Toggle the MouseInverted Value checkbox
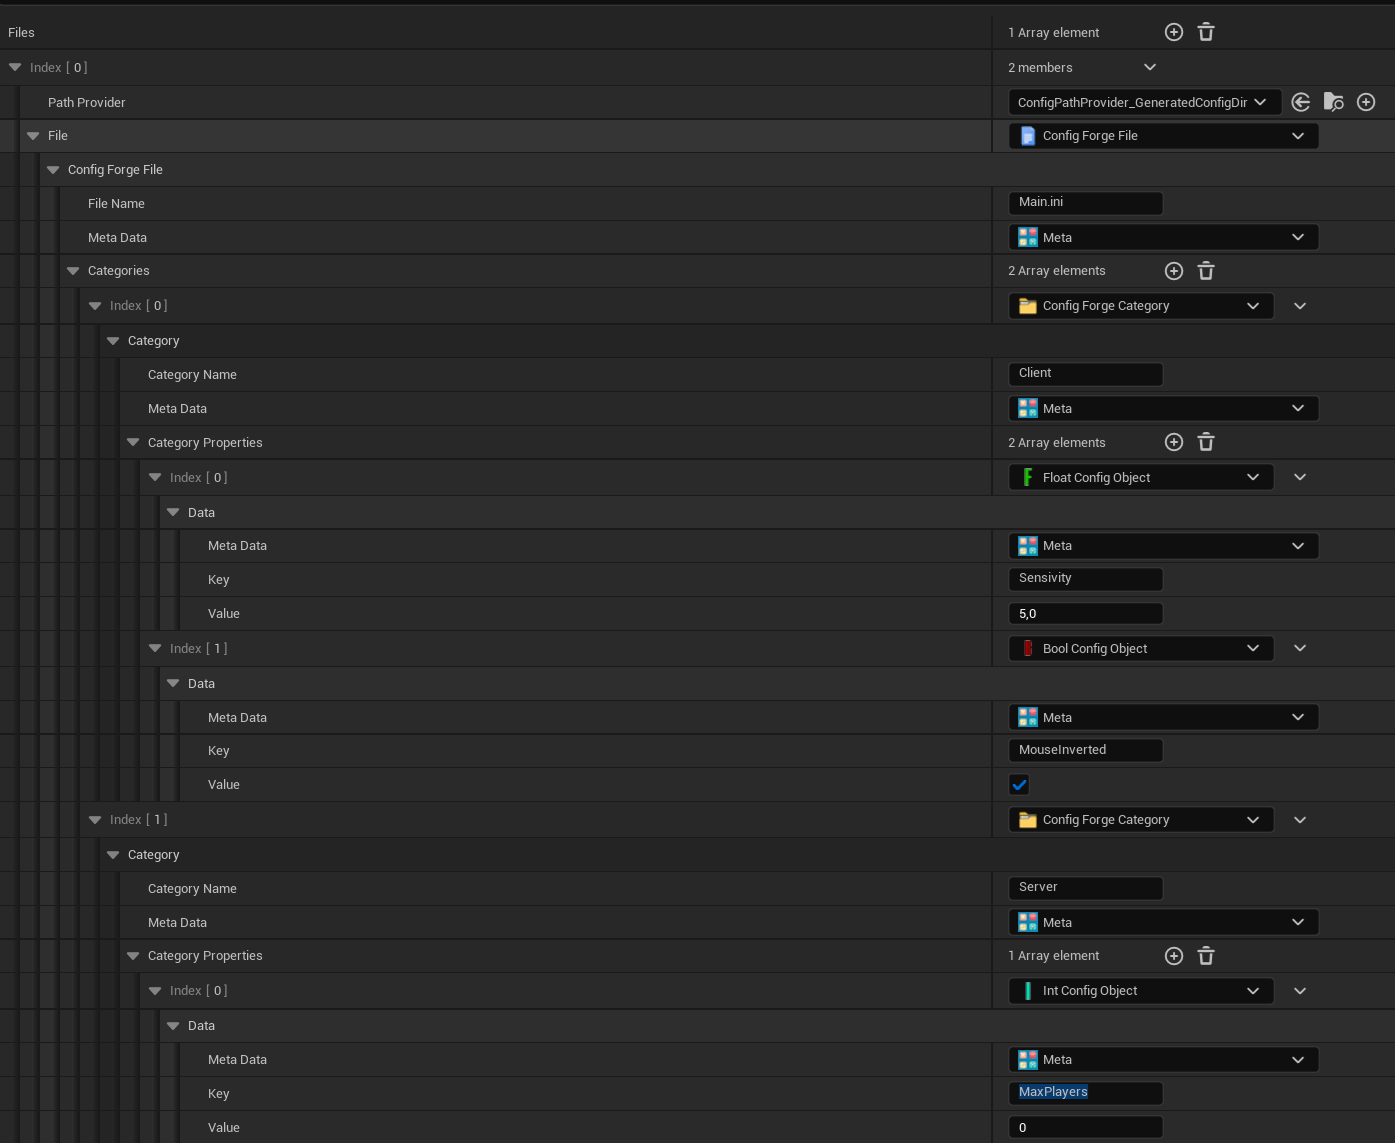The height and width of the screenshot is (1143, 1395). tap(1019, 785)
